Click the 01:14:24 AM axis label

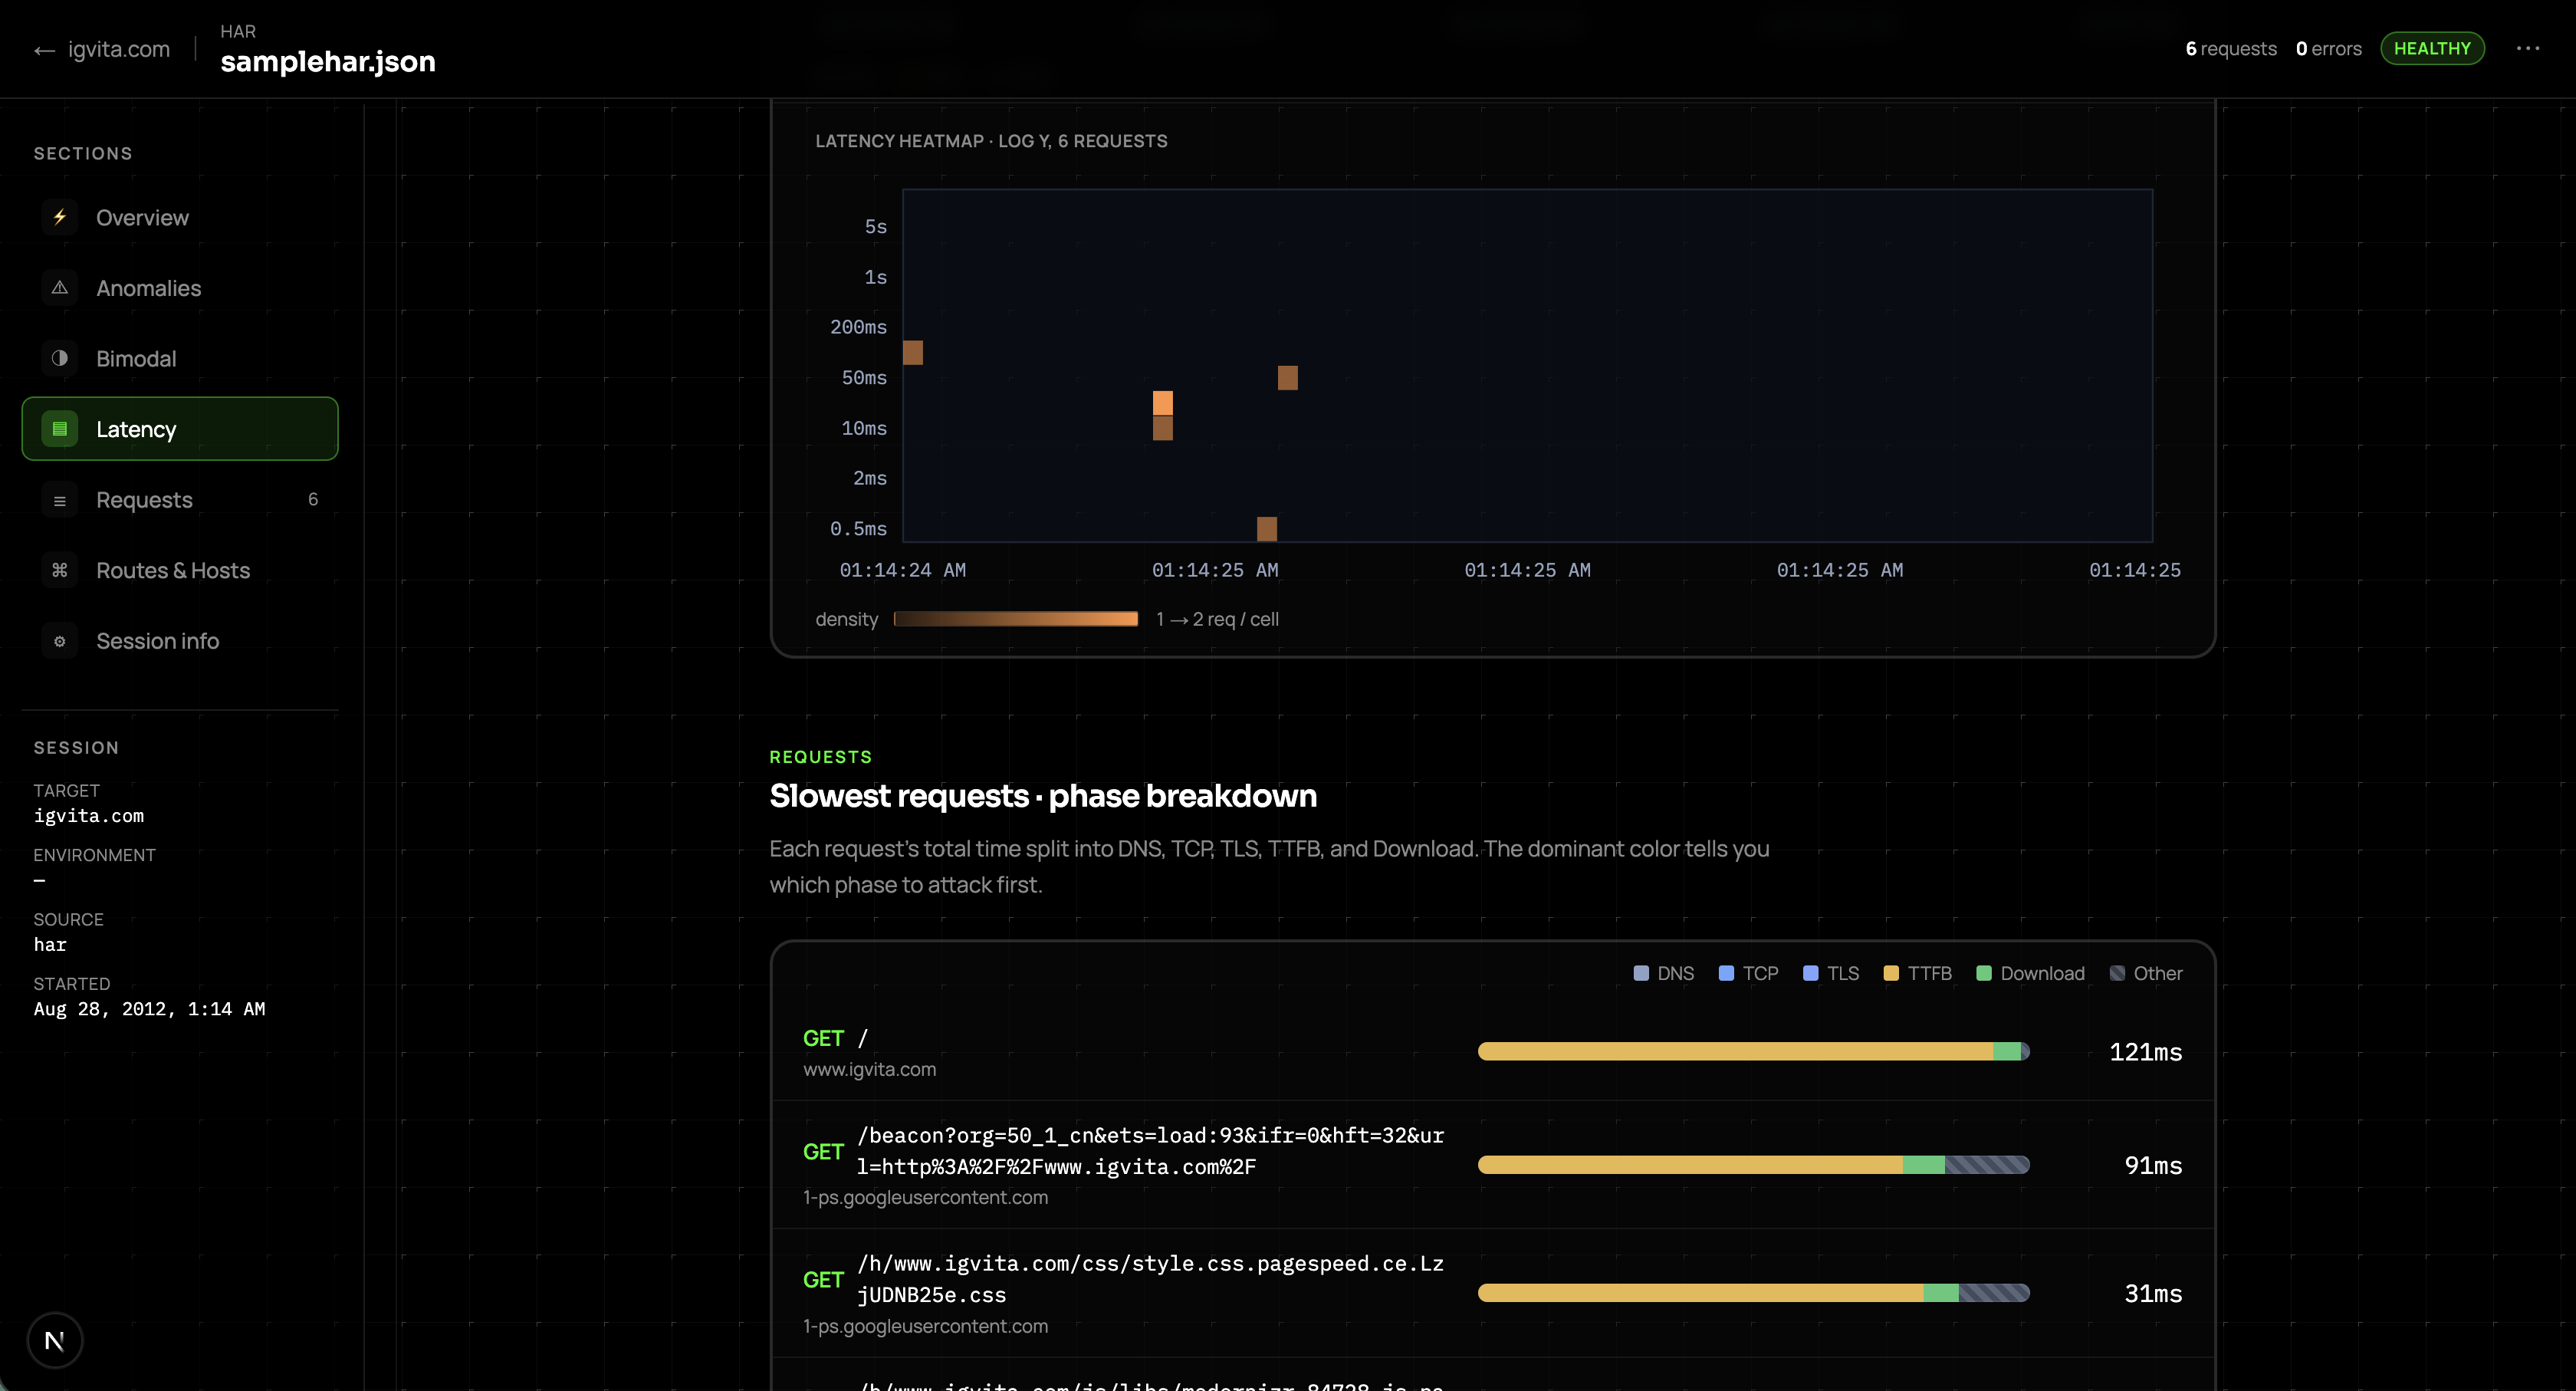tap(902, 570)
